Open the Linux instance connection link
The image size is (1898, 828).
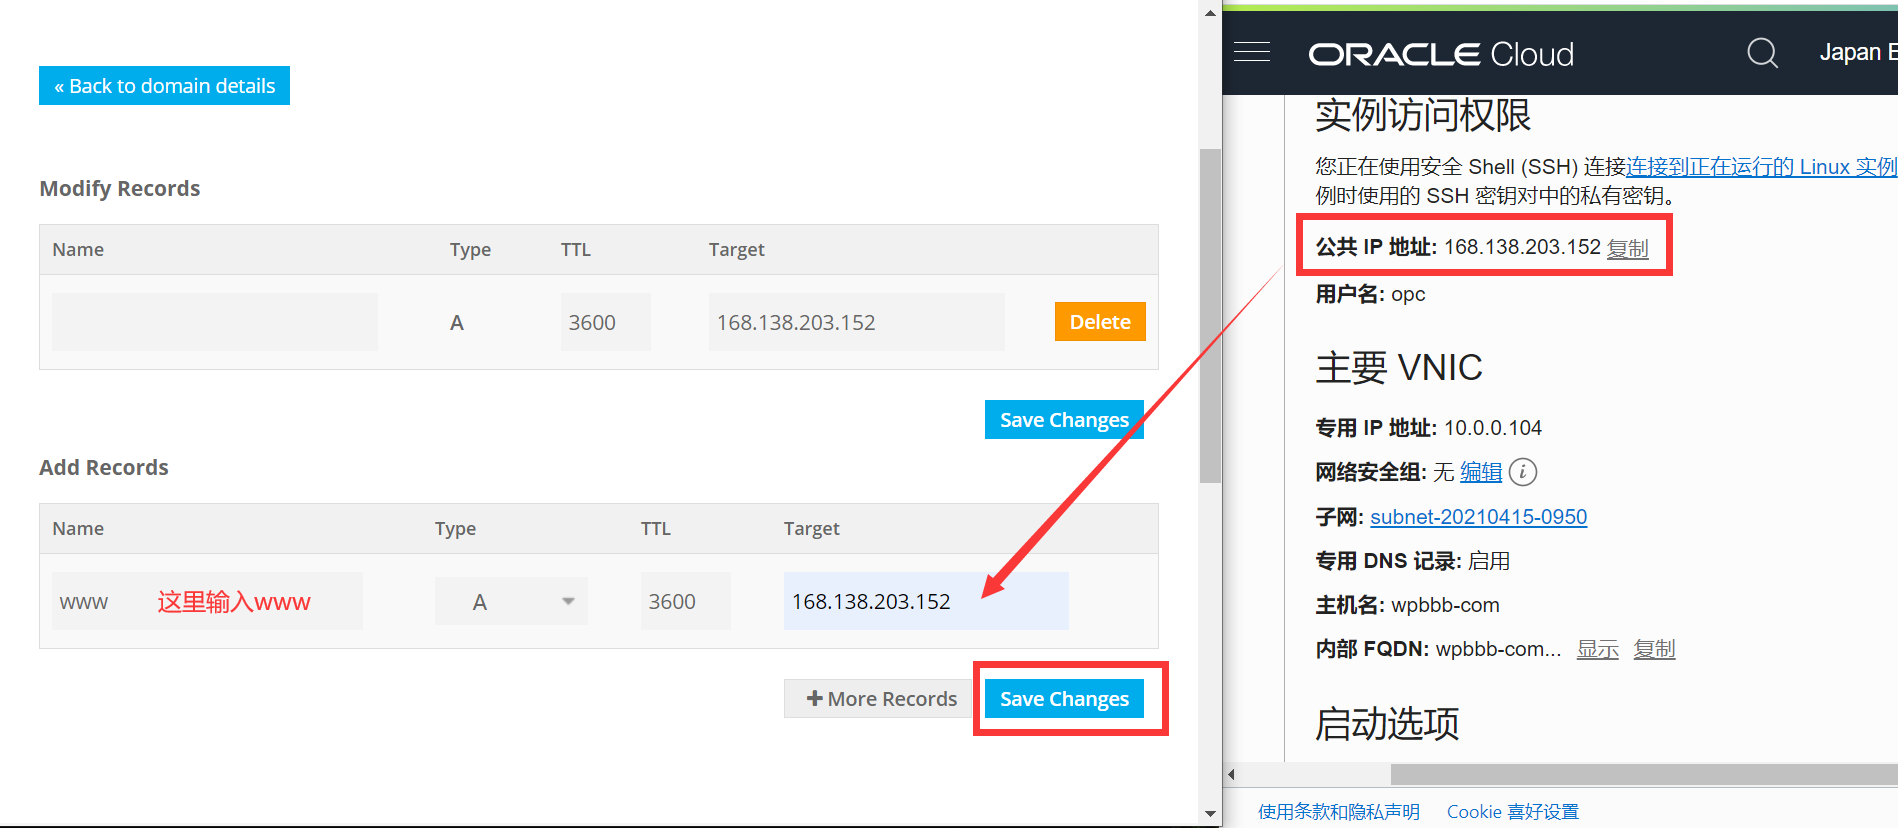1762,167
